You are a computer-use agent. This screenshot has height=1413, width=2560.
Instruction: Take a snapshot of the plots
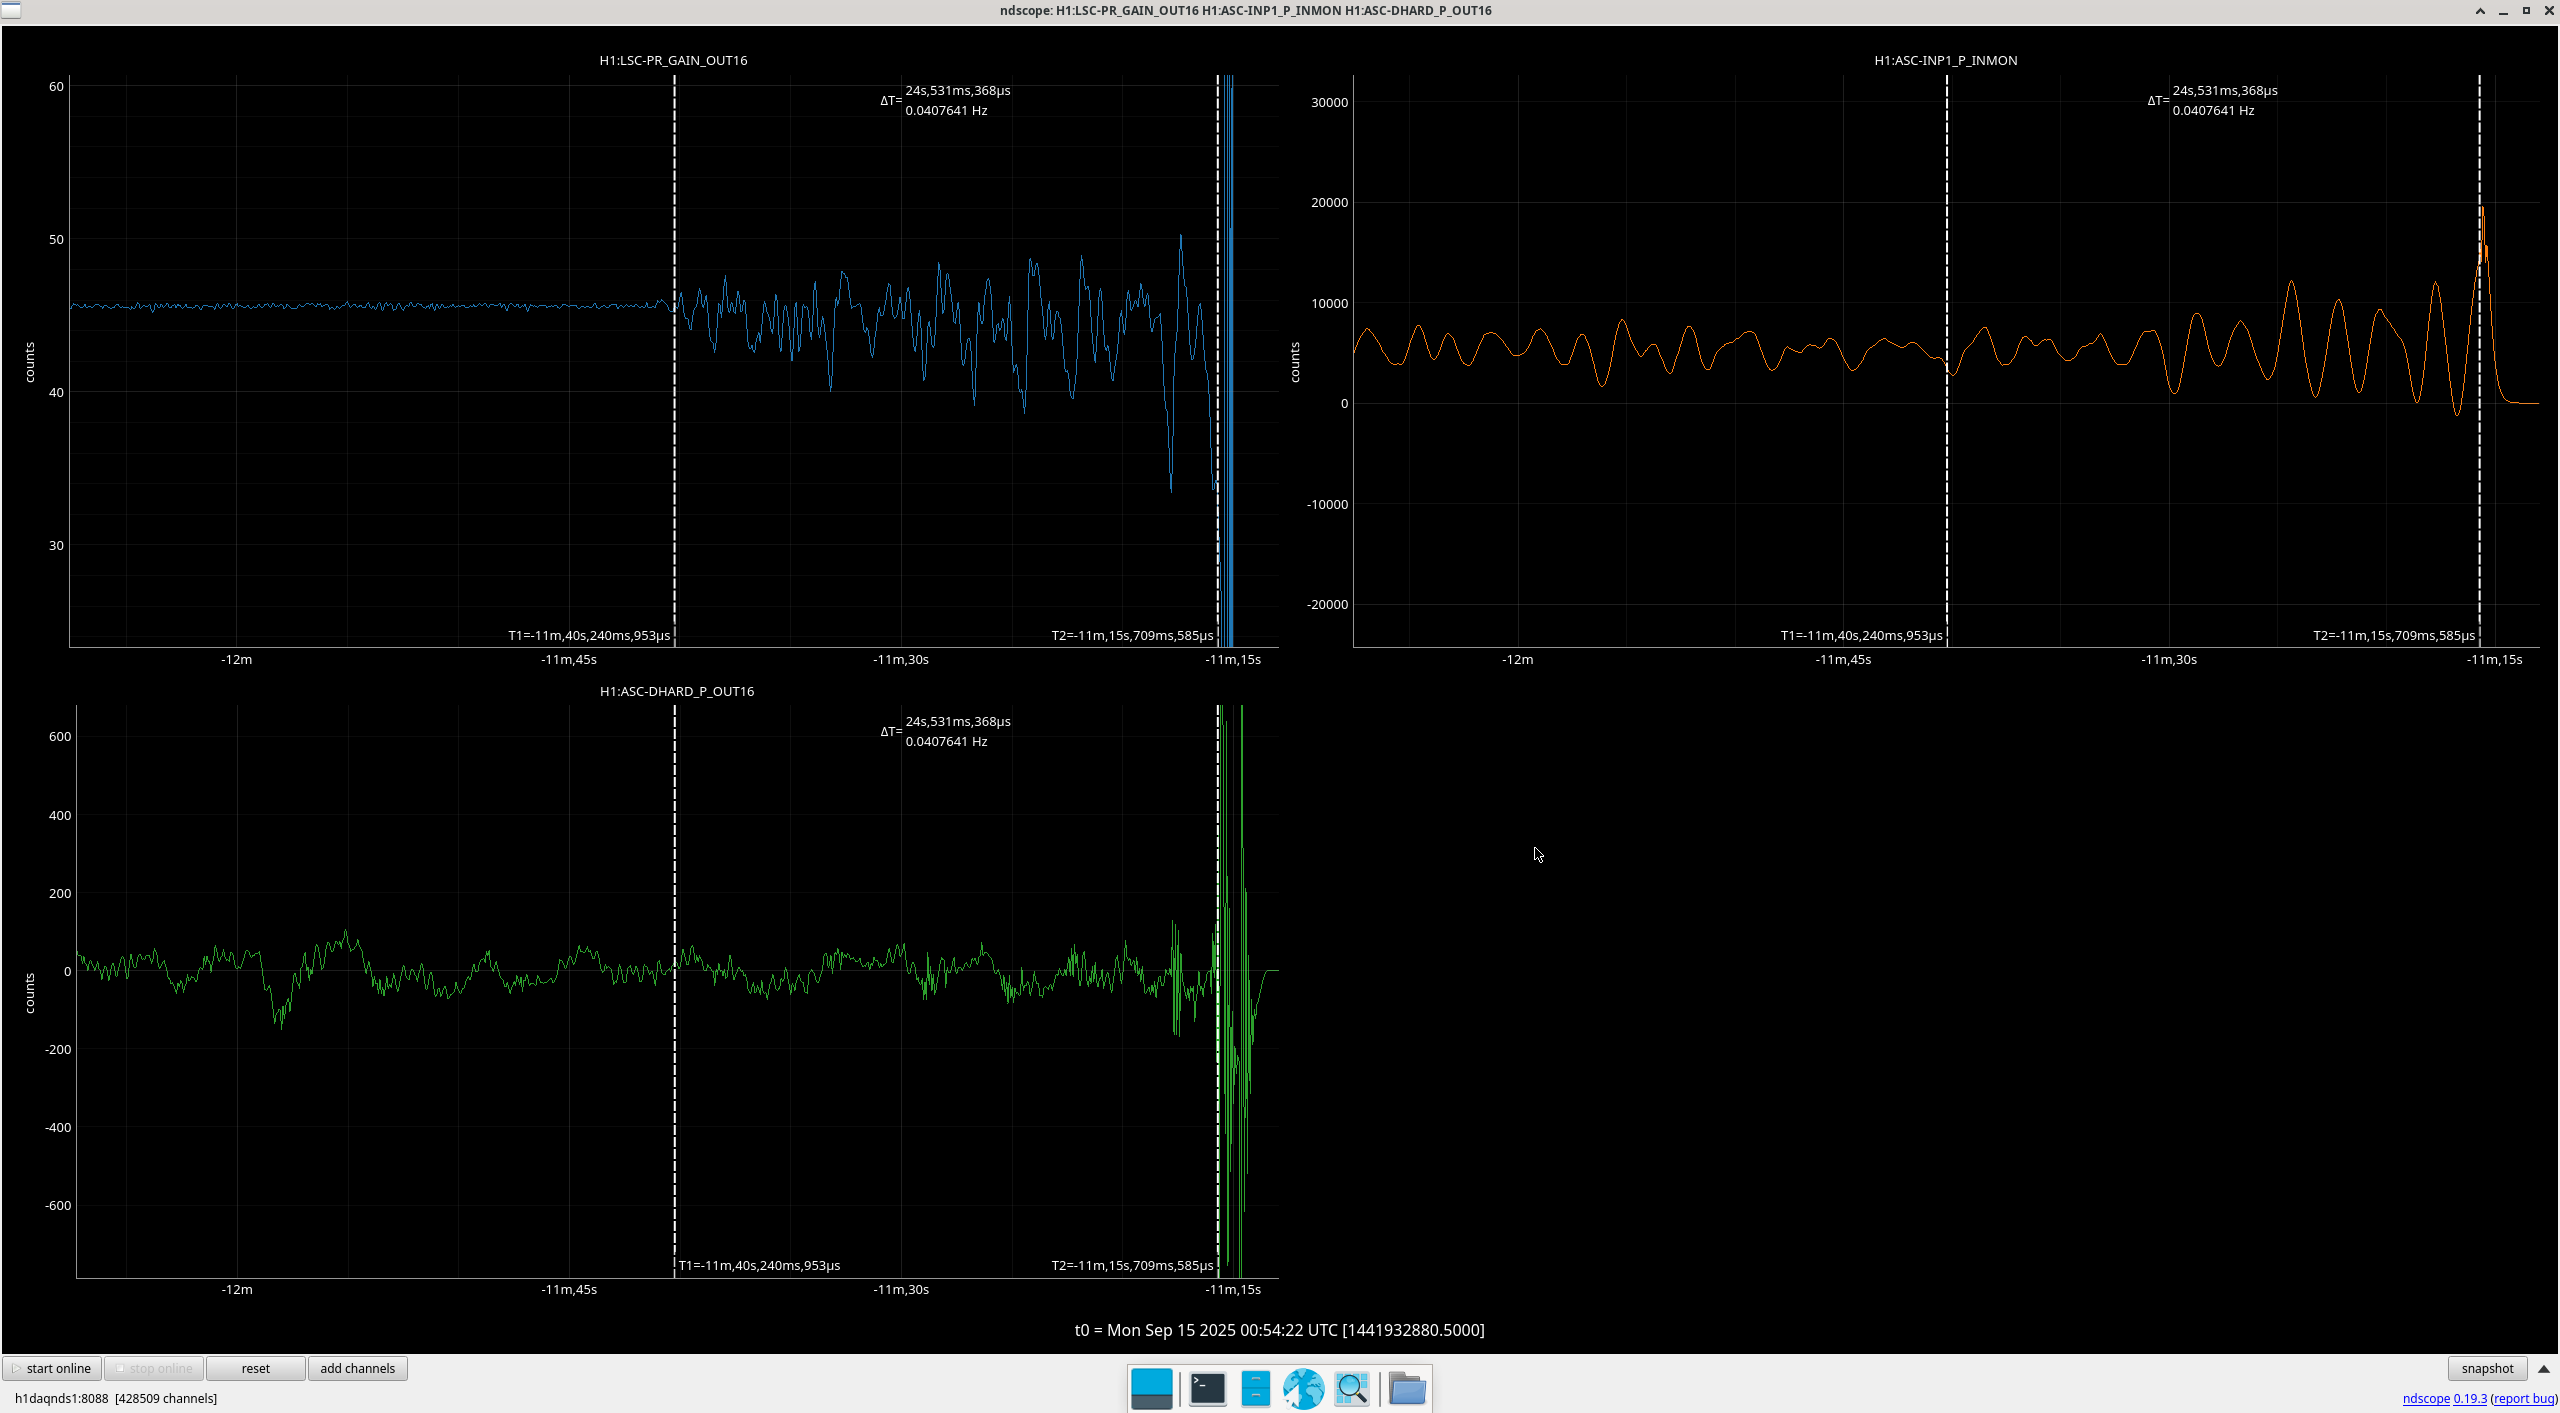pyautogui.click(x=2487, y=1368)
